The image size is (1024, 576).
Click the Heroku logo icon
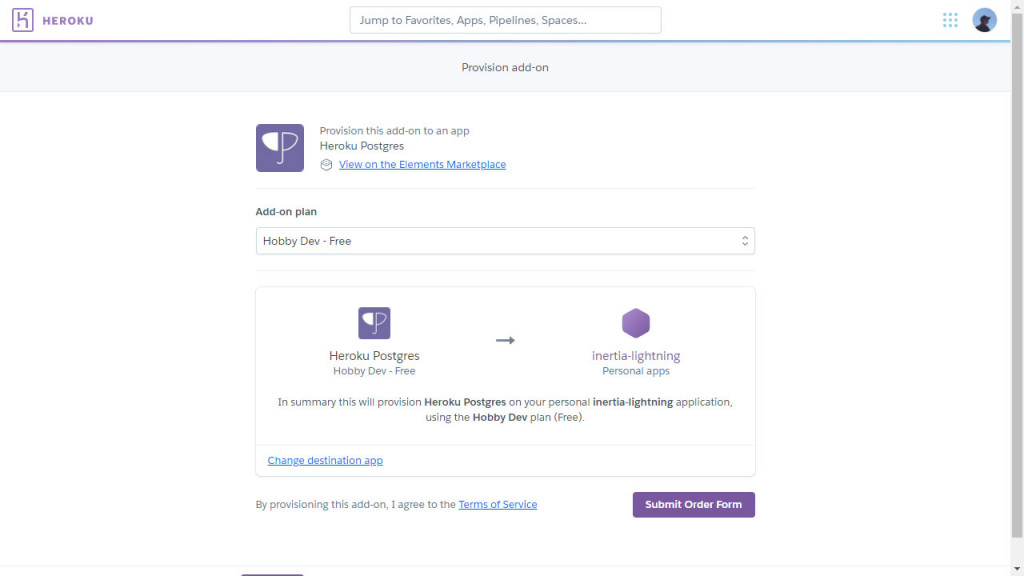tap(22, 20)
